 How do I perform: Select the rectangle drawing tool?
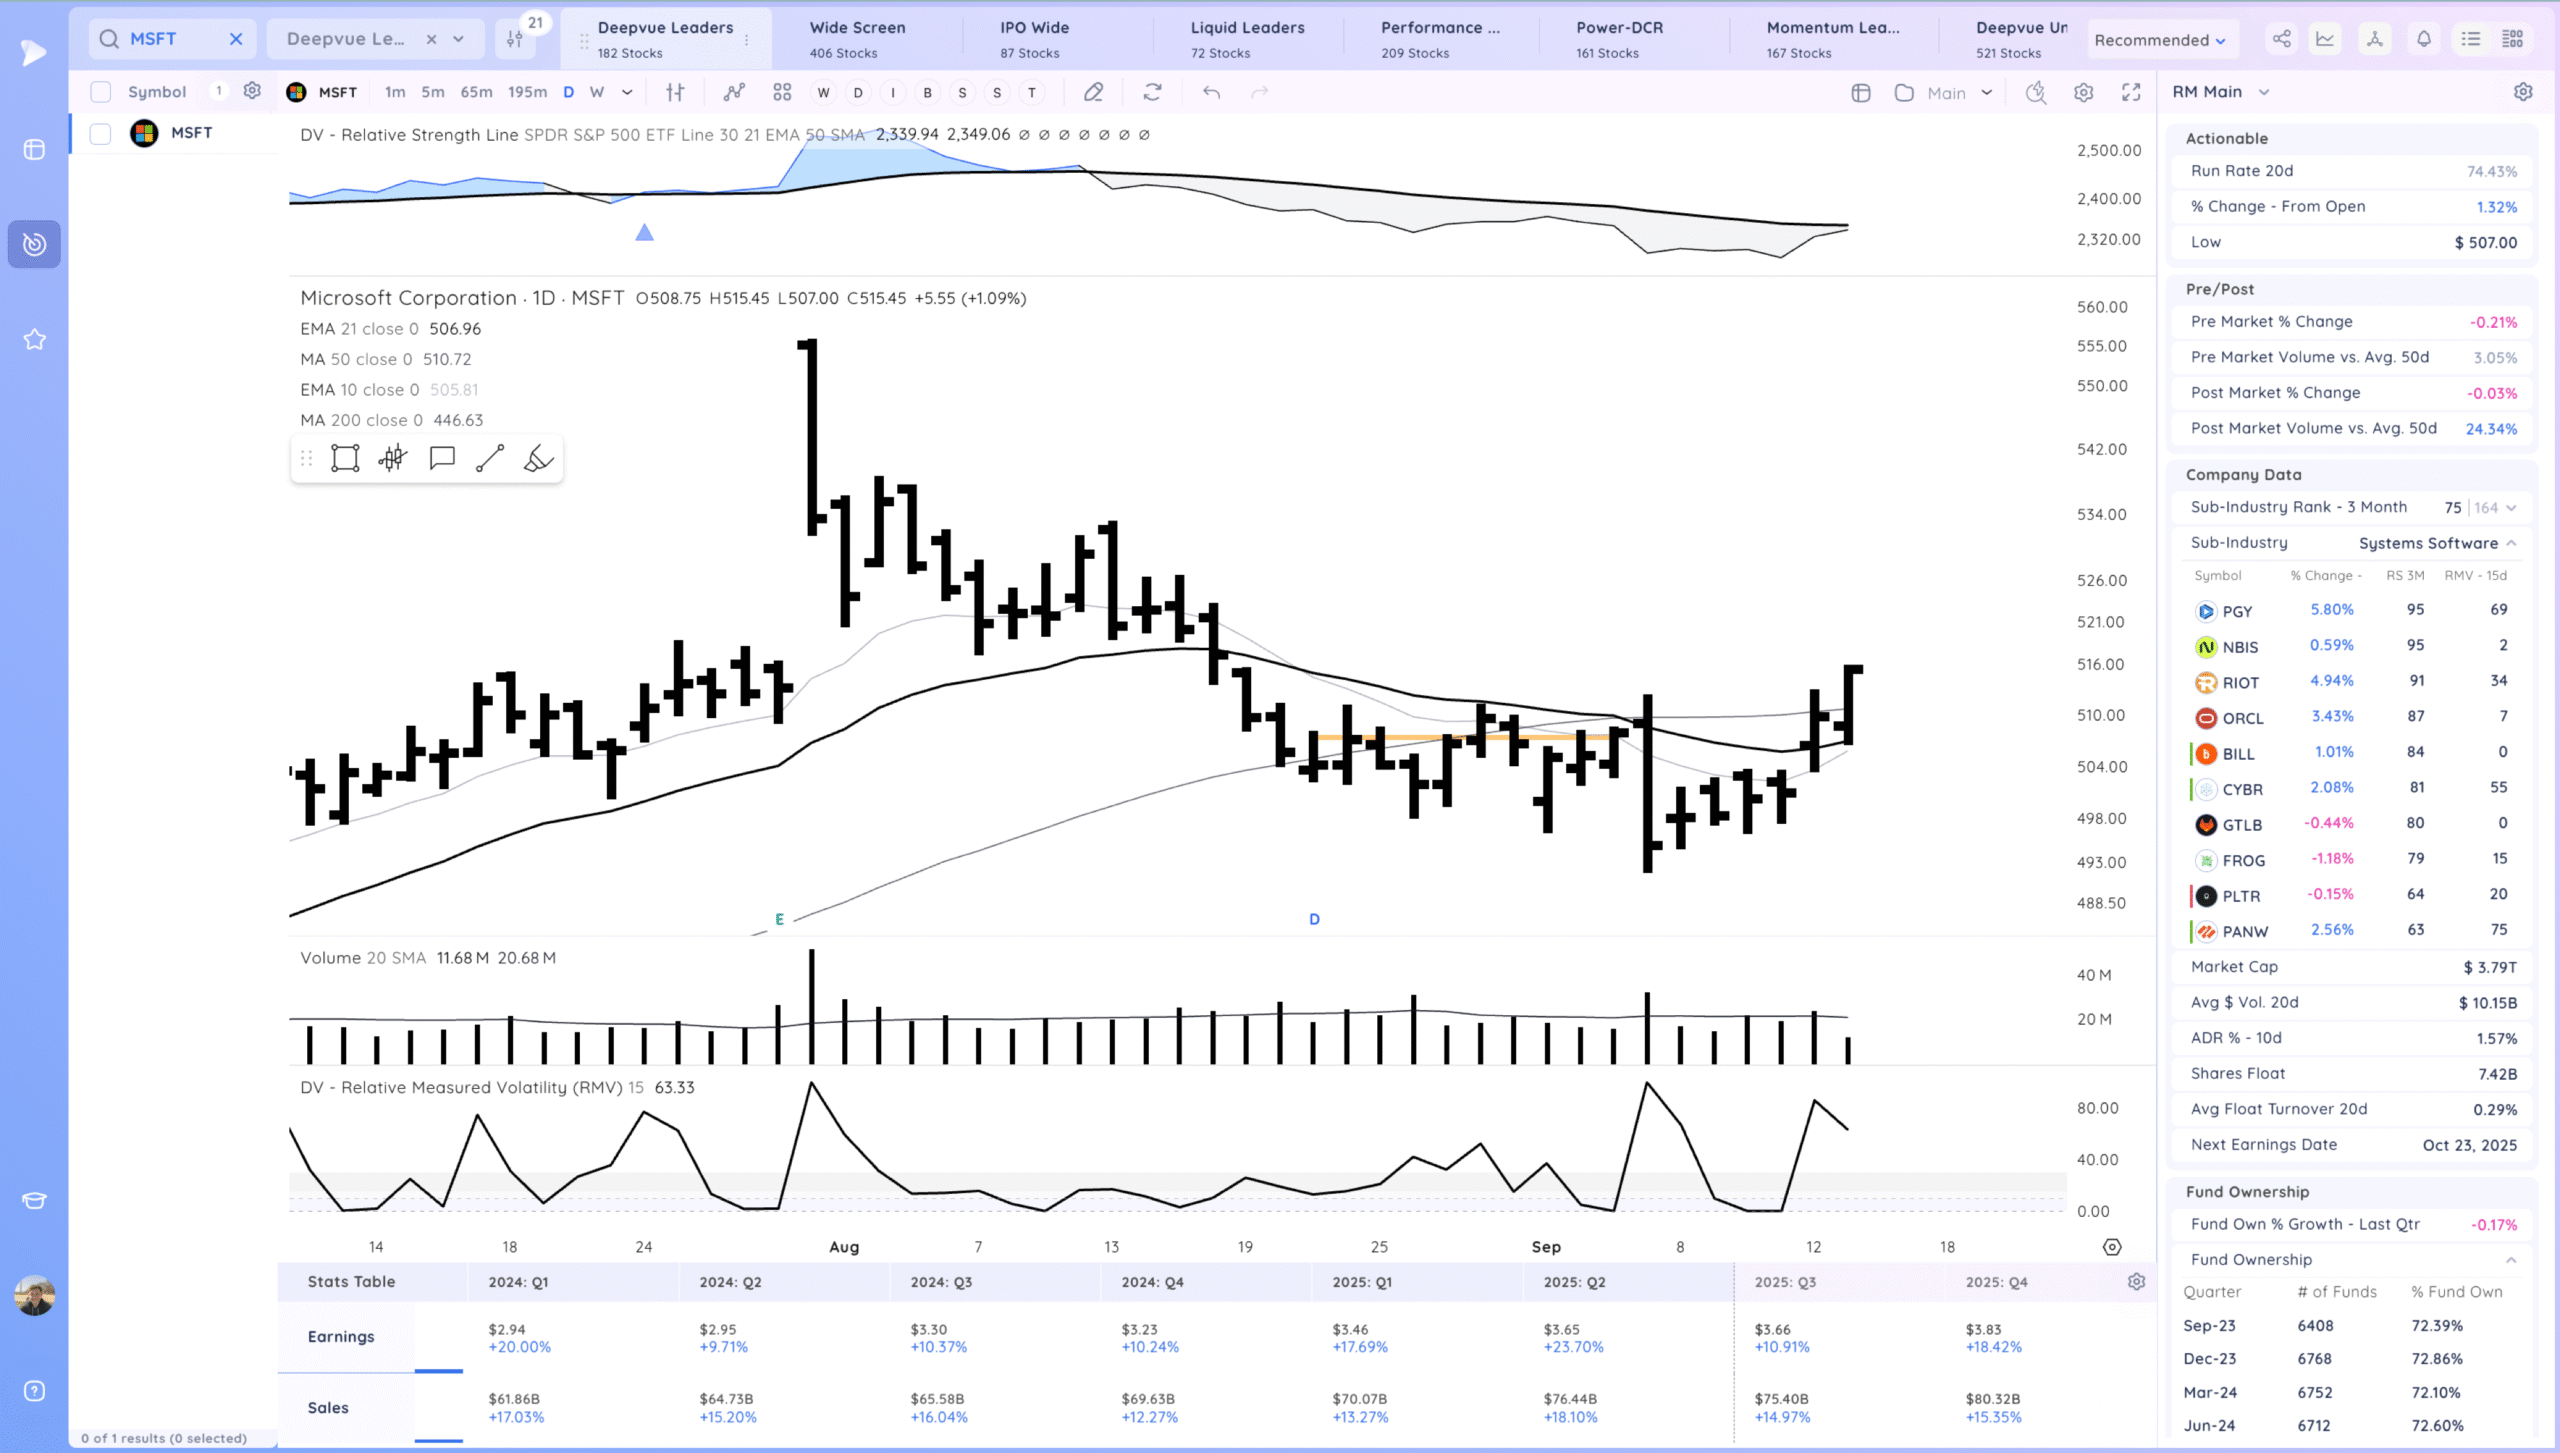click(x=345, y=458)
